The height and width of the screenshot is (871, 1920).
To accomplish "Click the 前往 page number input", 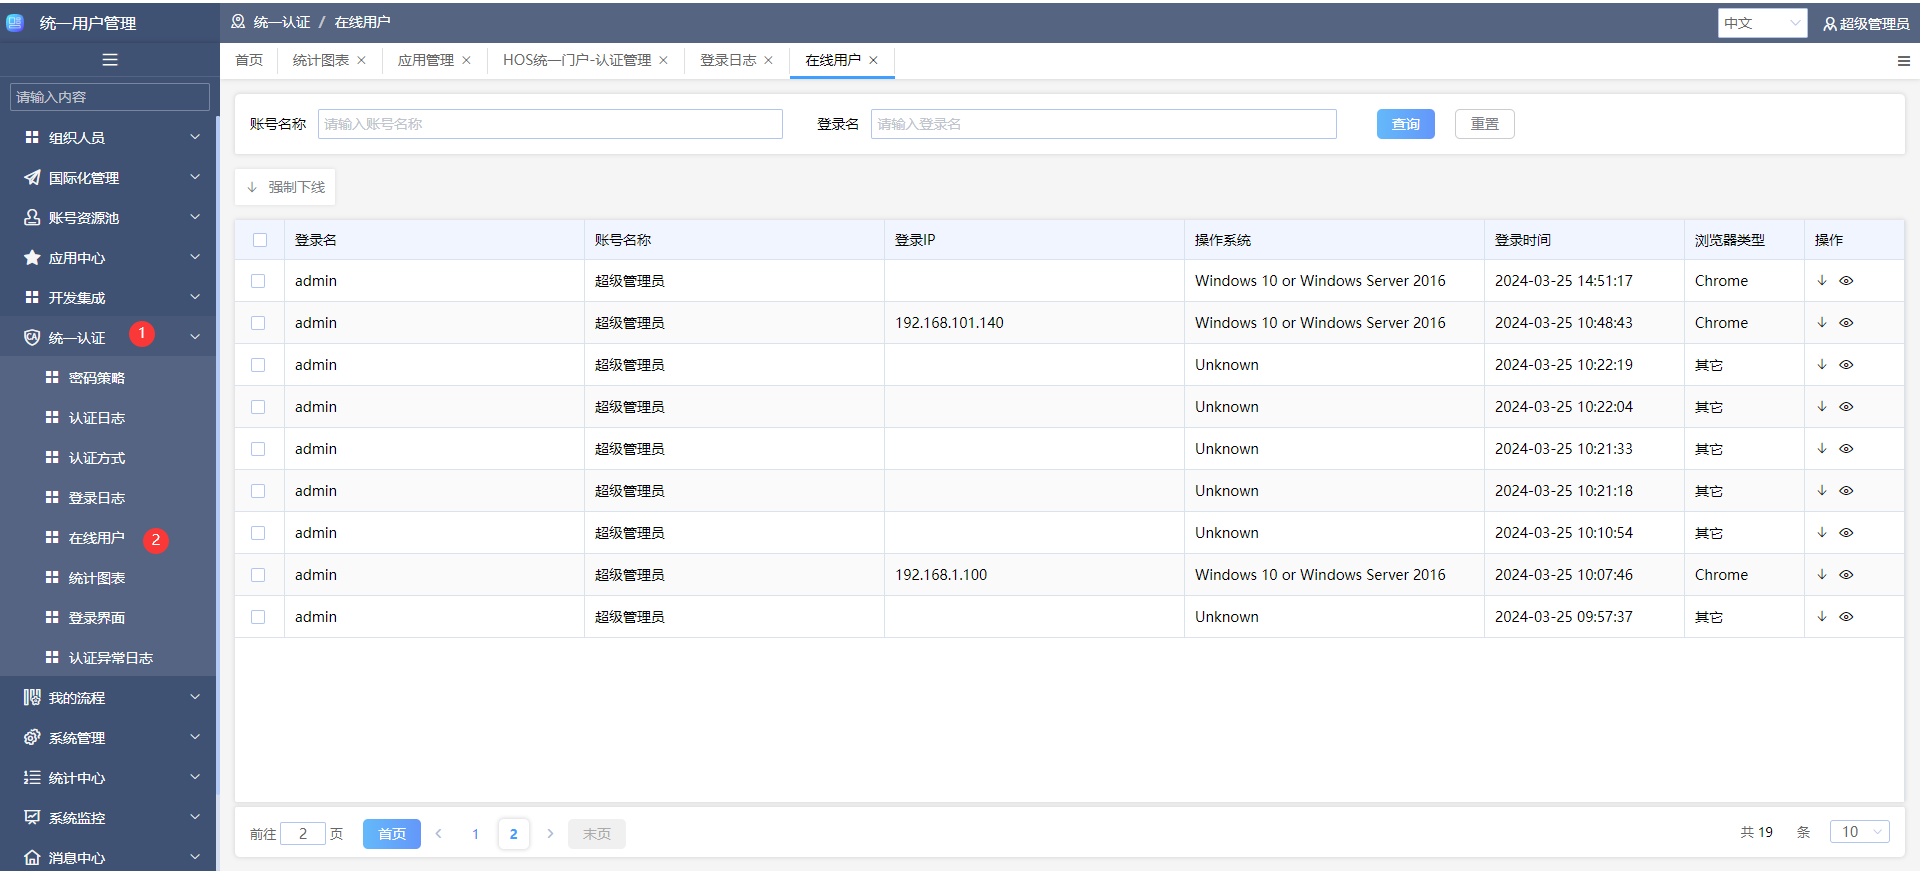I will (303, 833).
